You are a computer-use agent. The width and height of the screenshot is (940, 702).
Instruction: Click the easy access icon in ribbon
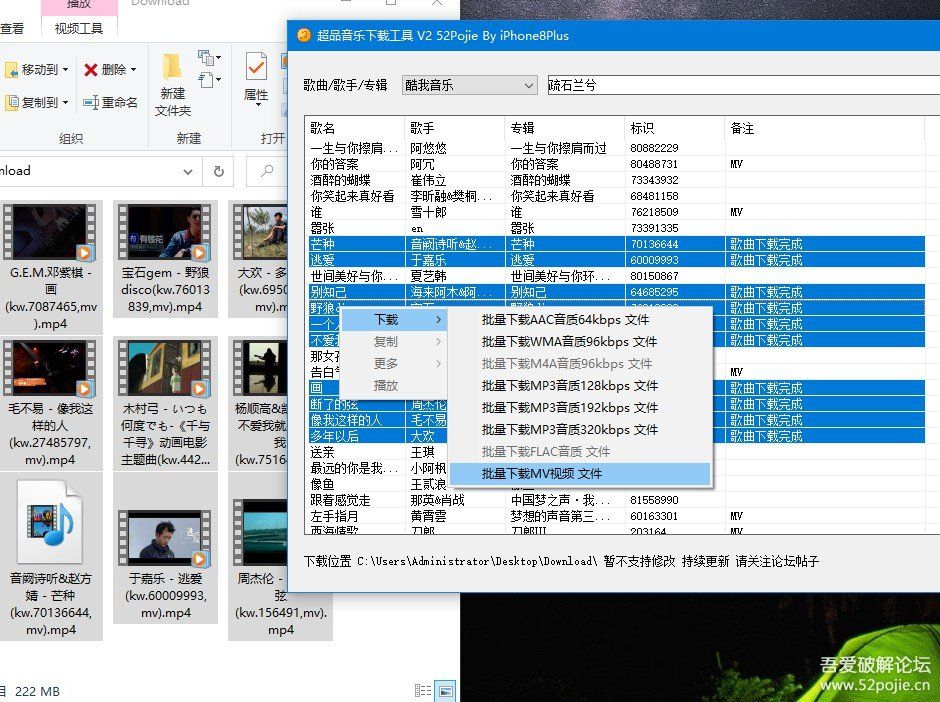[206, 80]
